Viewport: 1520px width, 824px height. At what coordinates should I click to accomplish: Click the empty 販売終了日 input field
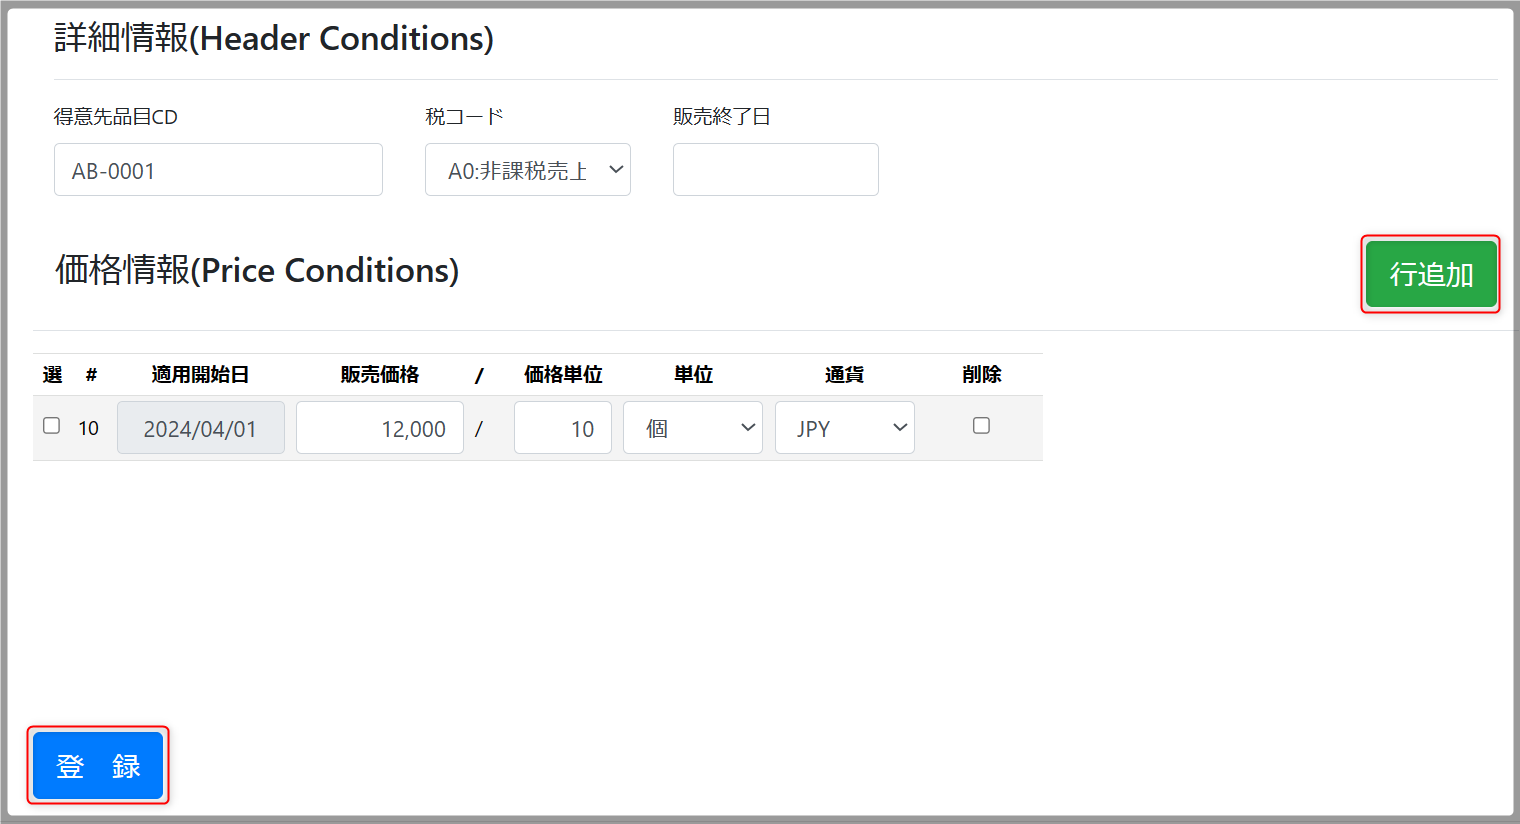775,170
